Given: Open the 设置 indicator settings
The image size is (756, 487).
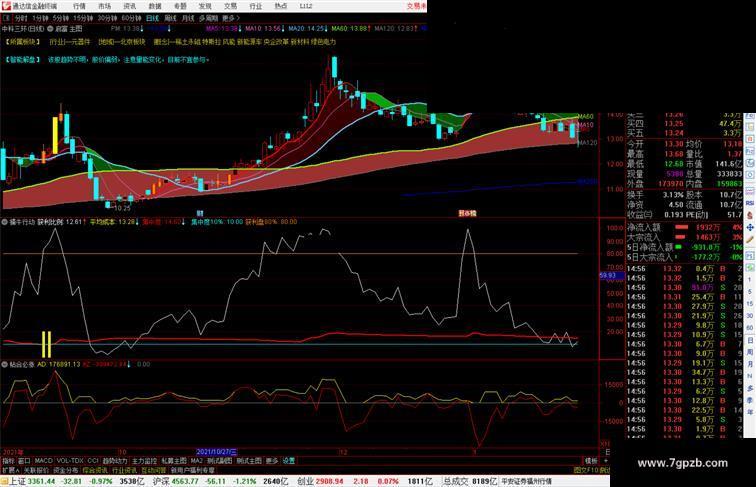Looking at the screenshot, I should tap(289, 461).
